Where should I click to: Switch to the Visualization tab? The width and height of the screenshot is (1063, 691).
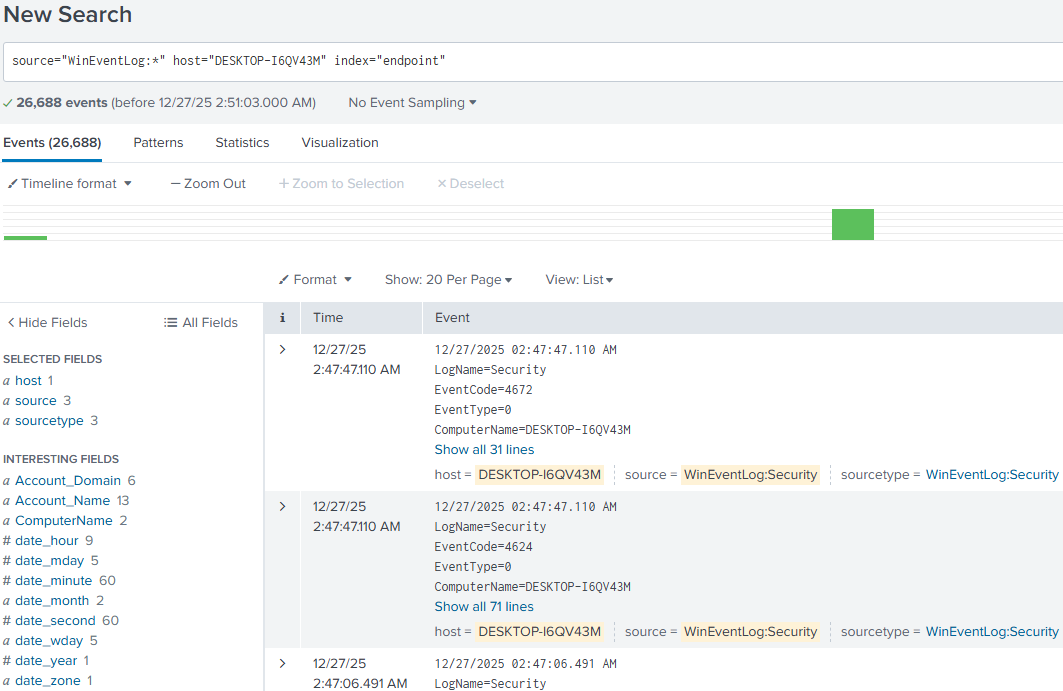point(340,142)
